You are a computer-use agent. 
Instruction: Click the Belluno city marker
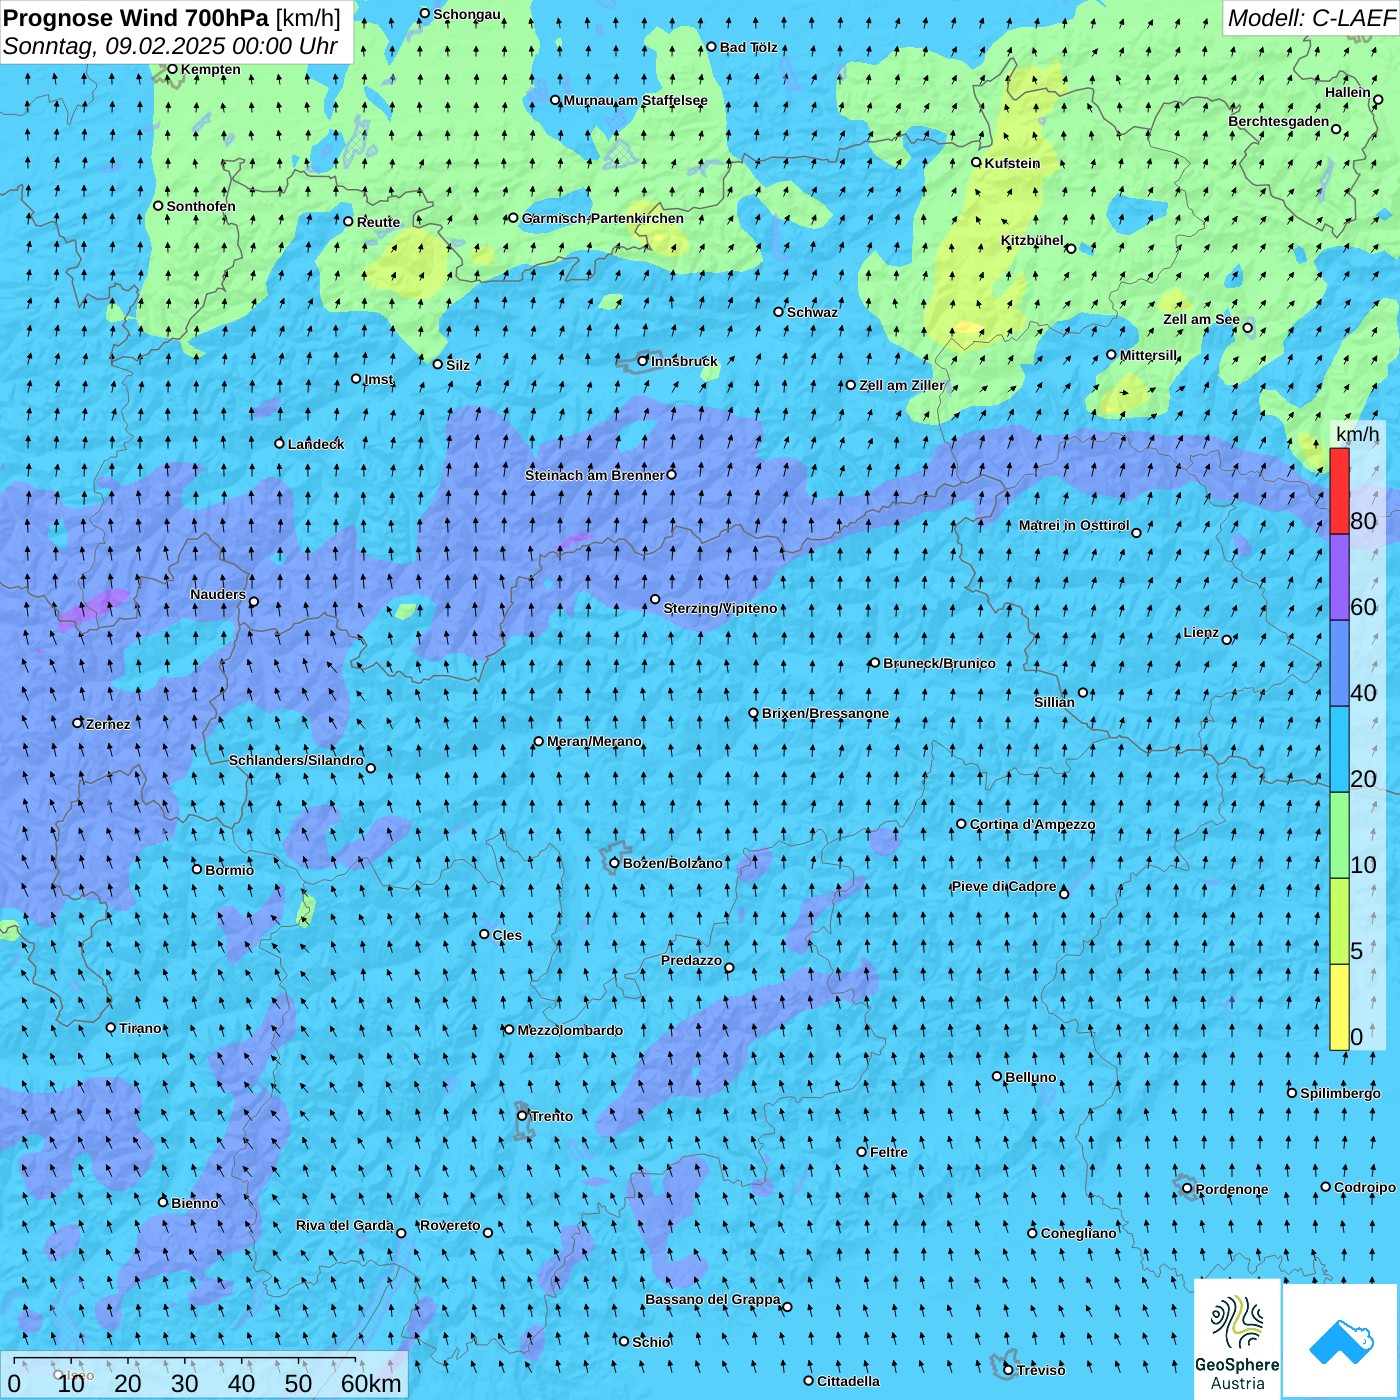click(997, 1077)
